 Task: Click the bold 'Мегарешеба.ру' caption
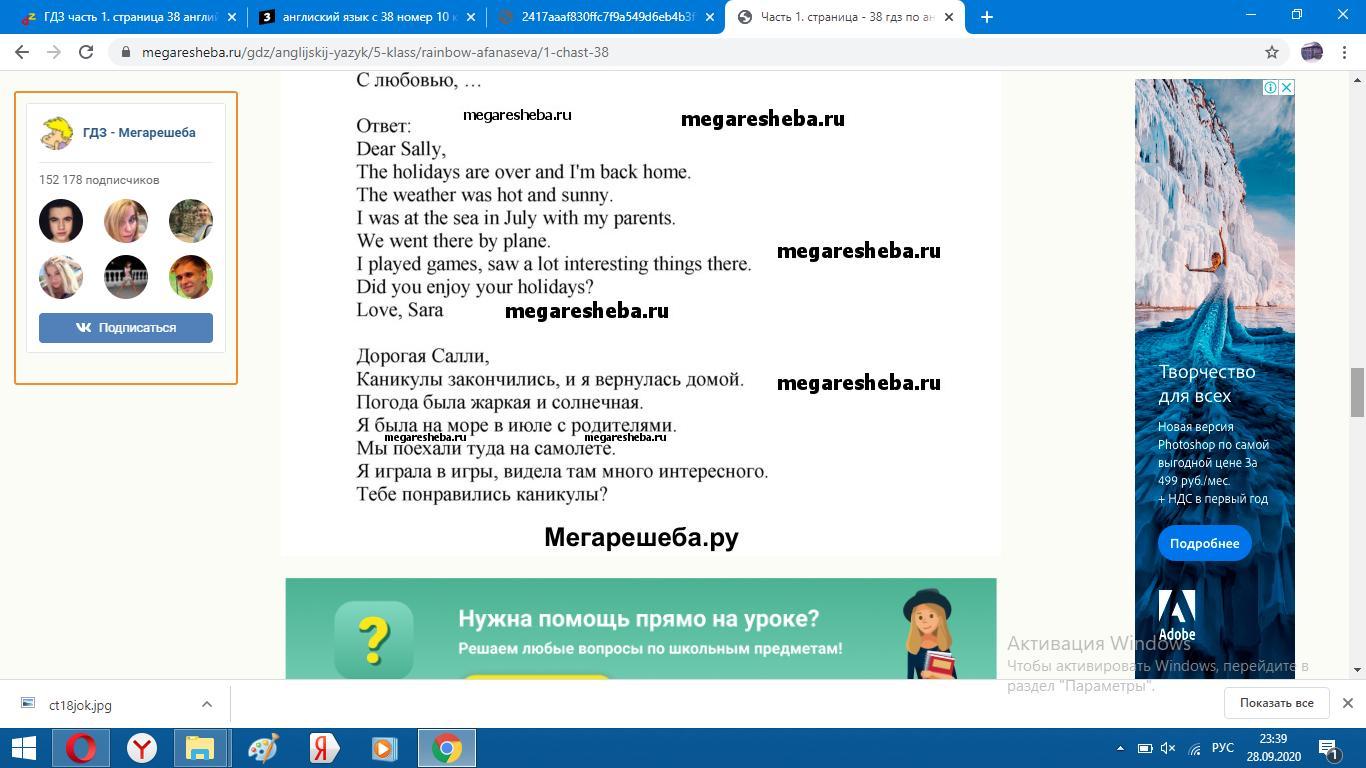[641, 537]
